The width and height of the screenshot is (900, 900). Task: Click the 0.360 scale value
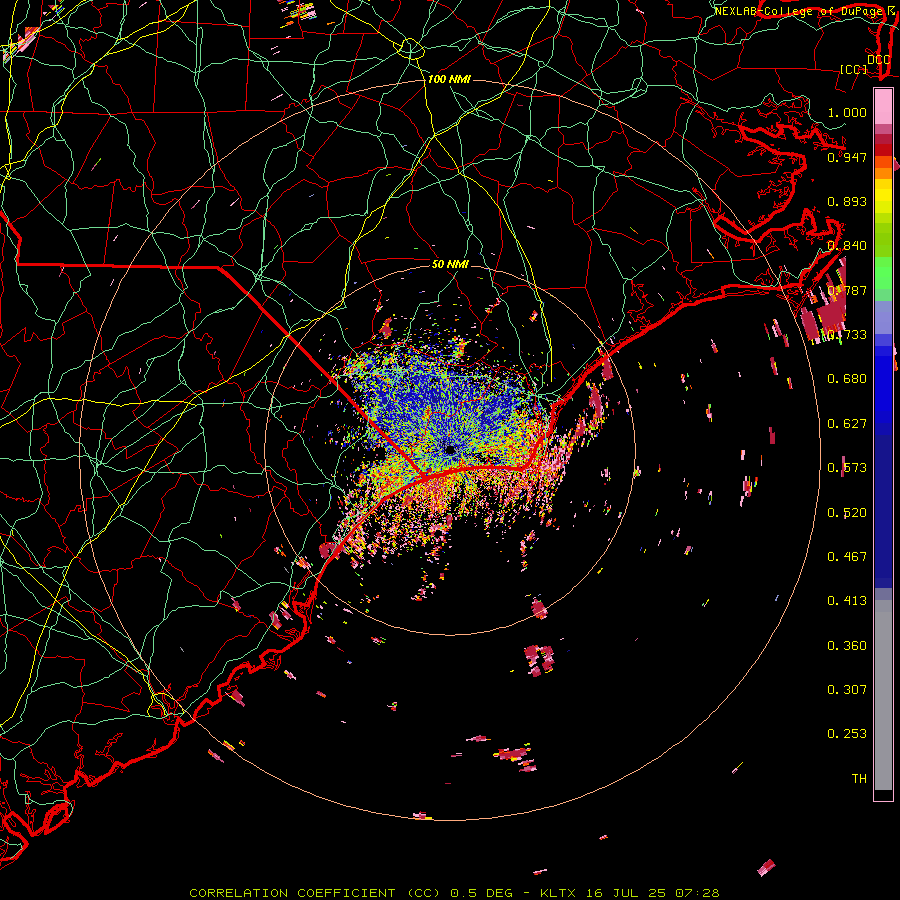click(847, 646)
